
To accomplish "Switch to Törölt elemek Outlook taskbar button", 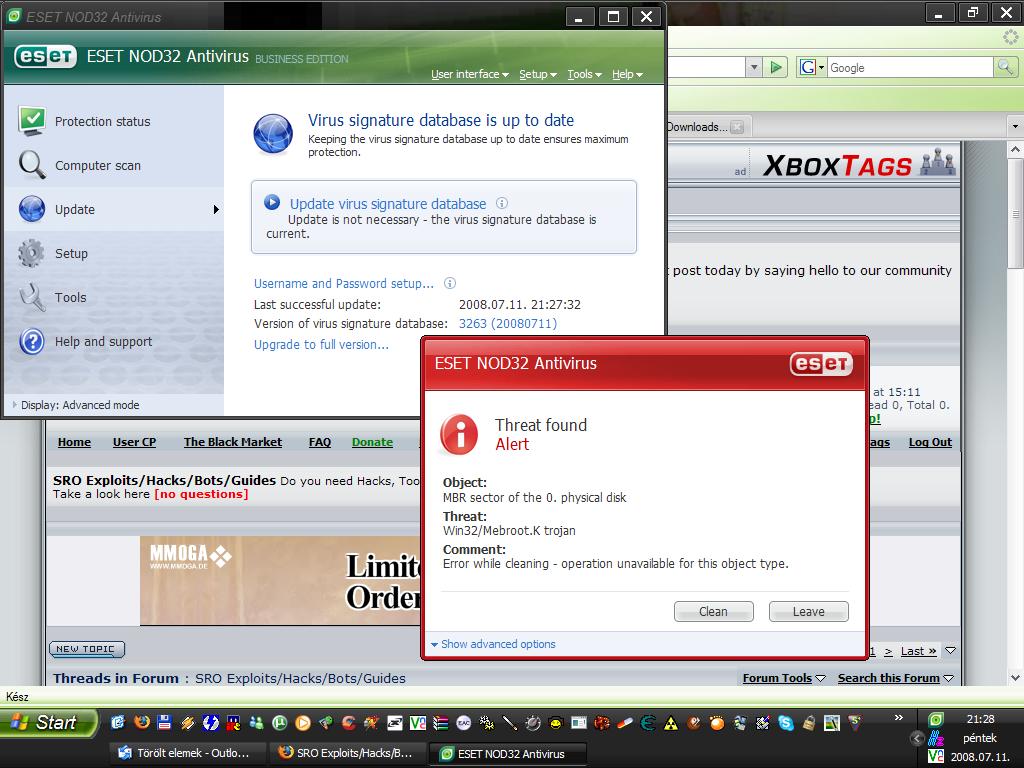I will 189,753.
